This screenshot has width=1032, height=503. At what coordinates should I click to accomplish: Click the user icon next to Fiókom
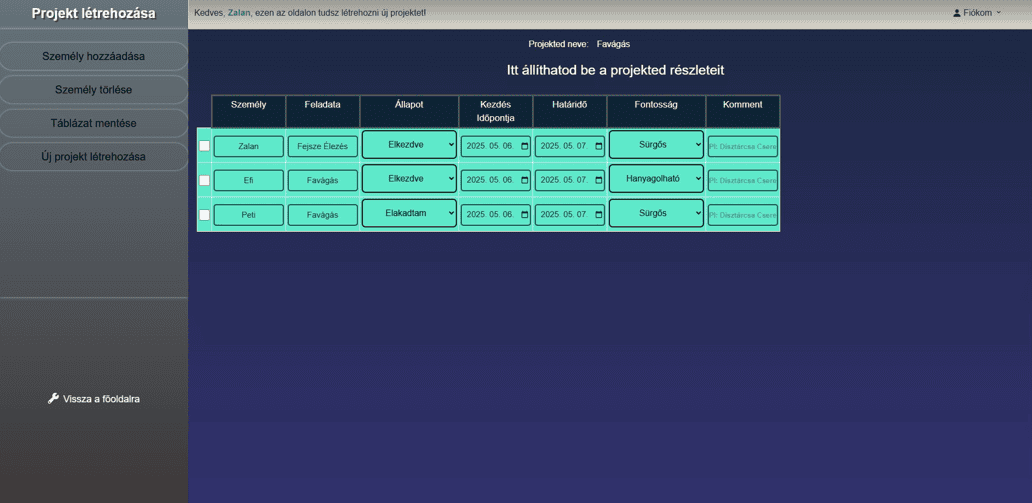pyautogui.click(x=956, y=13)
